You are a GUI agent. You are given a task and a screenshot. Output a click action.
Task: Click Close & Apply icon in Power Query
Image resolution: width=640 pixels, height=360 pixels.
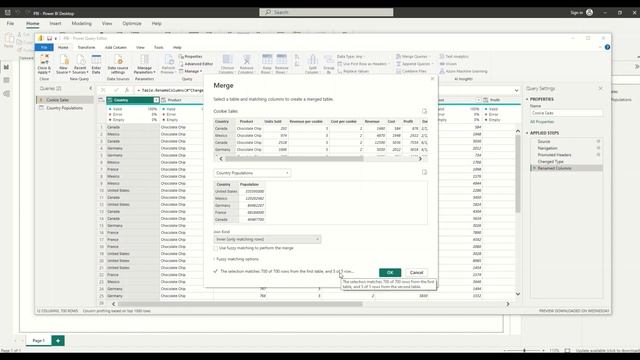[x=44, y=60]
